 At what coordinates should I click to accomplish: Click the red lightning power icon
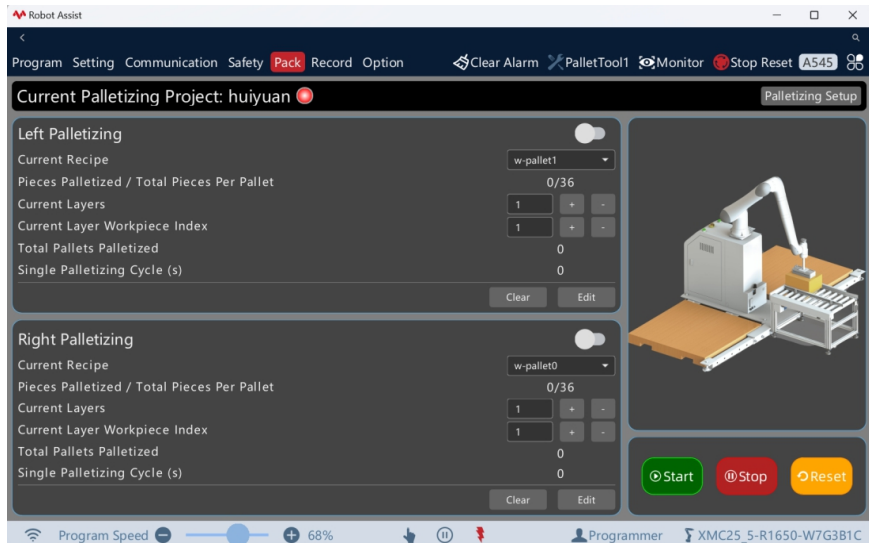coord(480,535)
